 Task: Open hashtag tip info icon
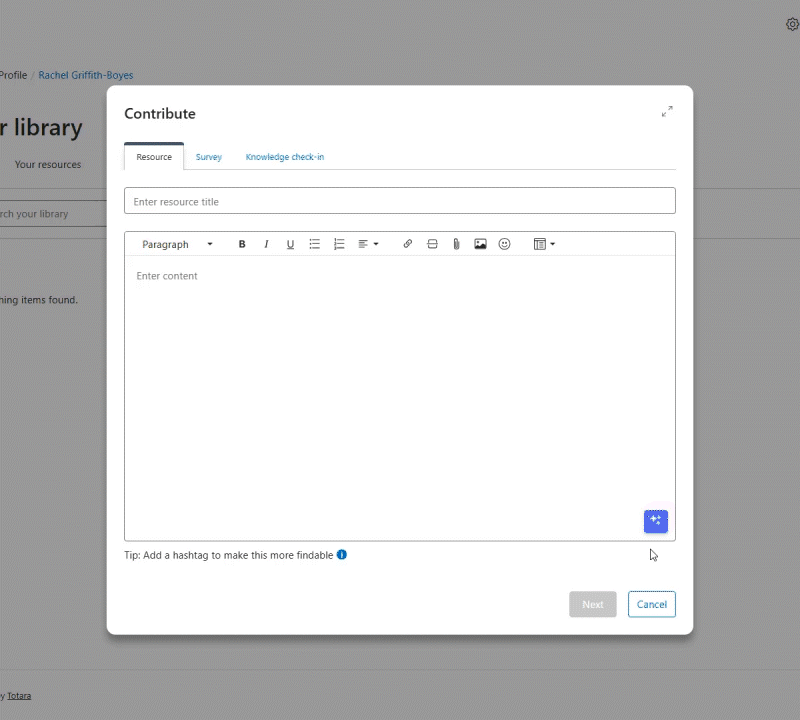342,555
